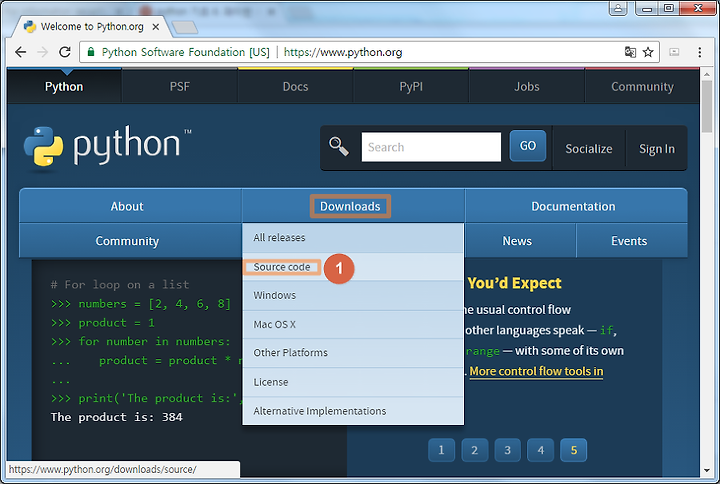Go to slide 3 in carousel
This screenshot has width=720, height=484.
click(507, 450)
